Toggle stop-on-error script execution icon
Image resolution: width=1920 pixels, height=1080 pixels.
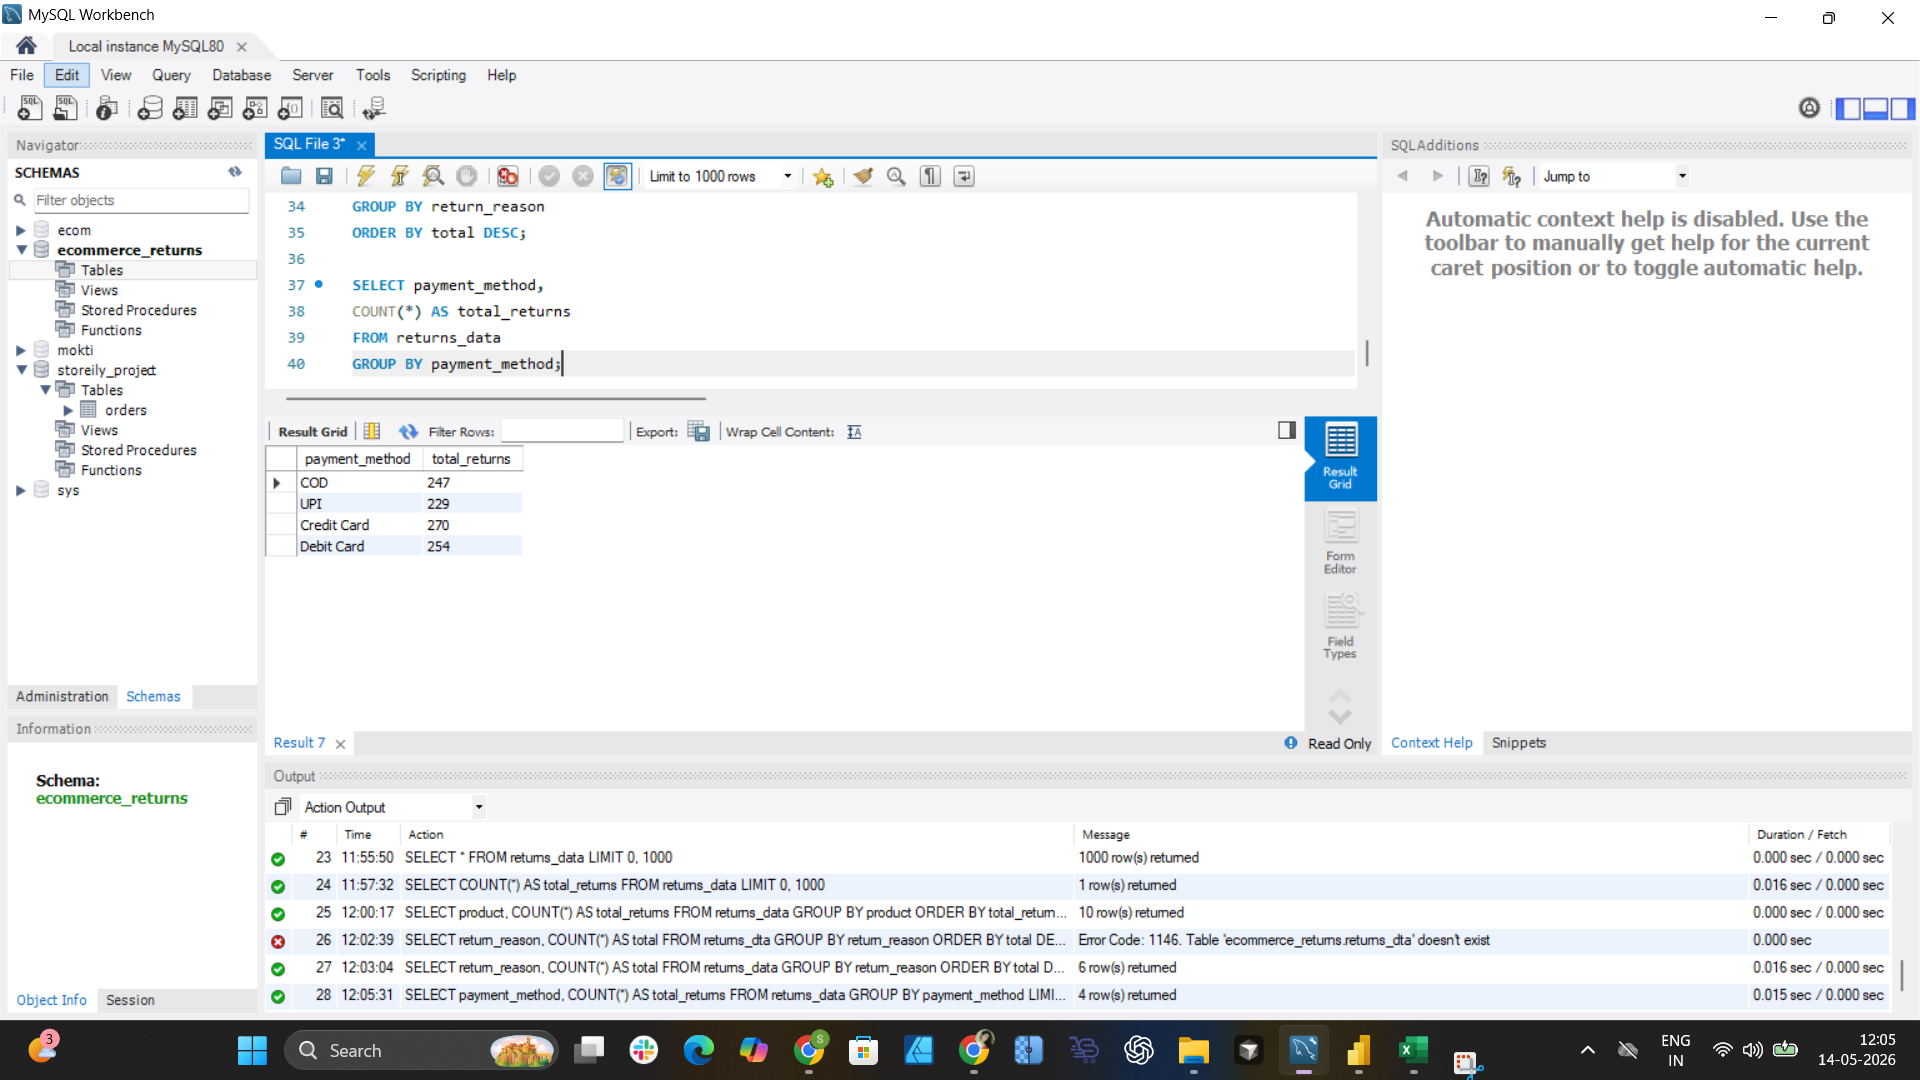pyautogui.click(x=508, y=176)
